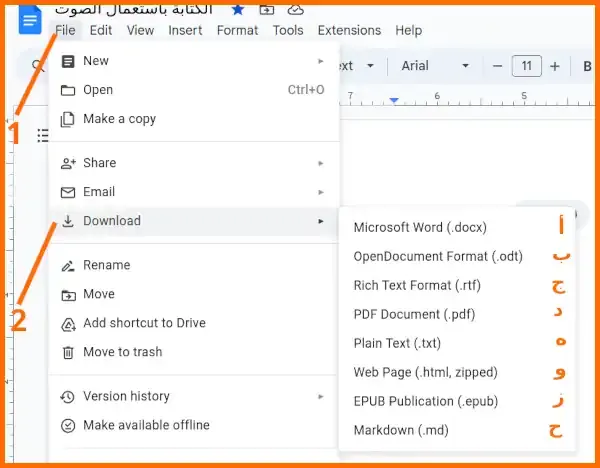The height and width of the screenshot is (468, 600).
Task: Open the Edit menu
Action: pos(101,30)
